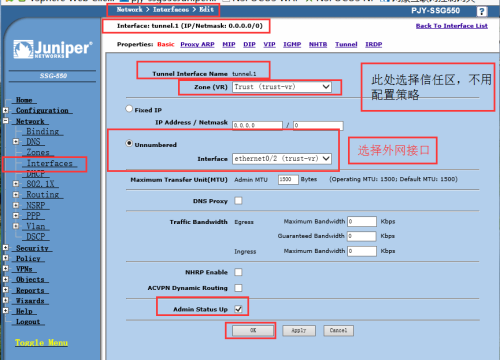Screen dimensions: 500x360
Task: Switch to the Basic properties tab
Action: (166, 44)
